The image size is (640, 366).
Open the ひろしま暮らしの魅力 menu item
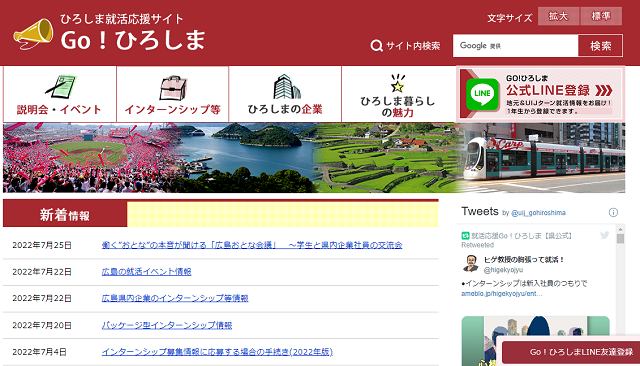398,94
